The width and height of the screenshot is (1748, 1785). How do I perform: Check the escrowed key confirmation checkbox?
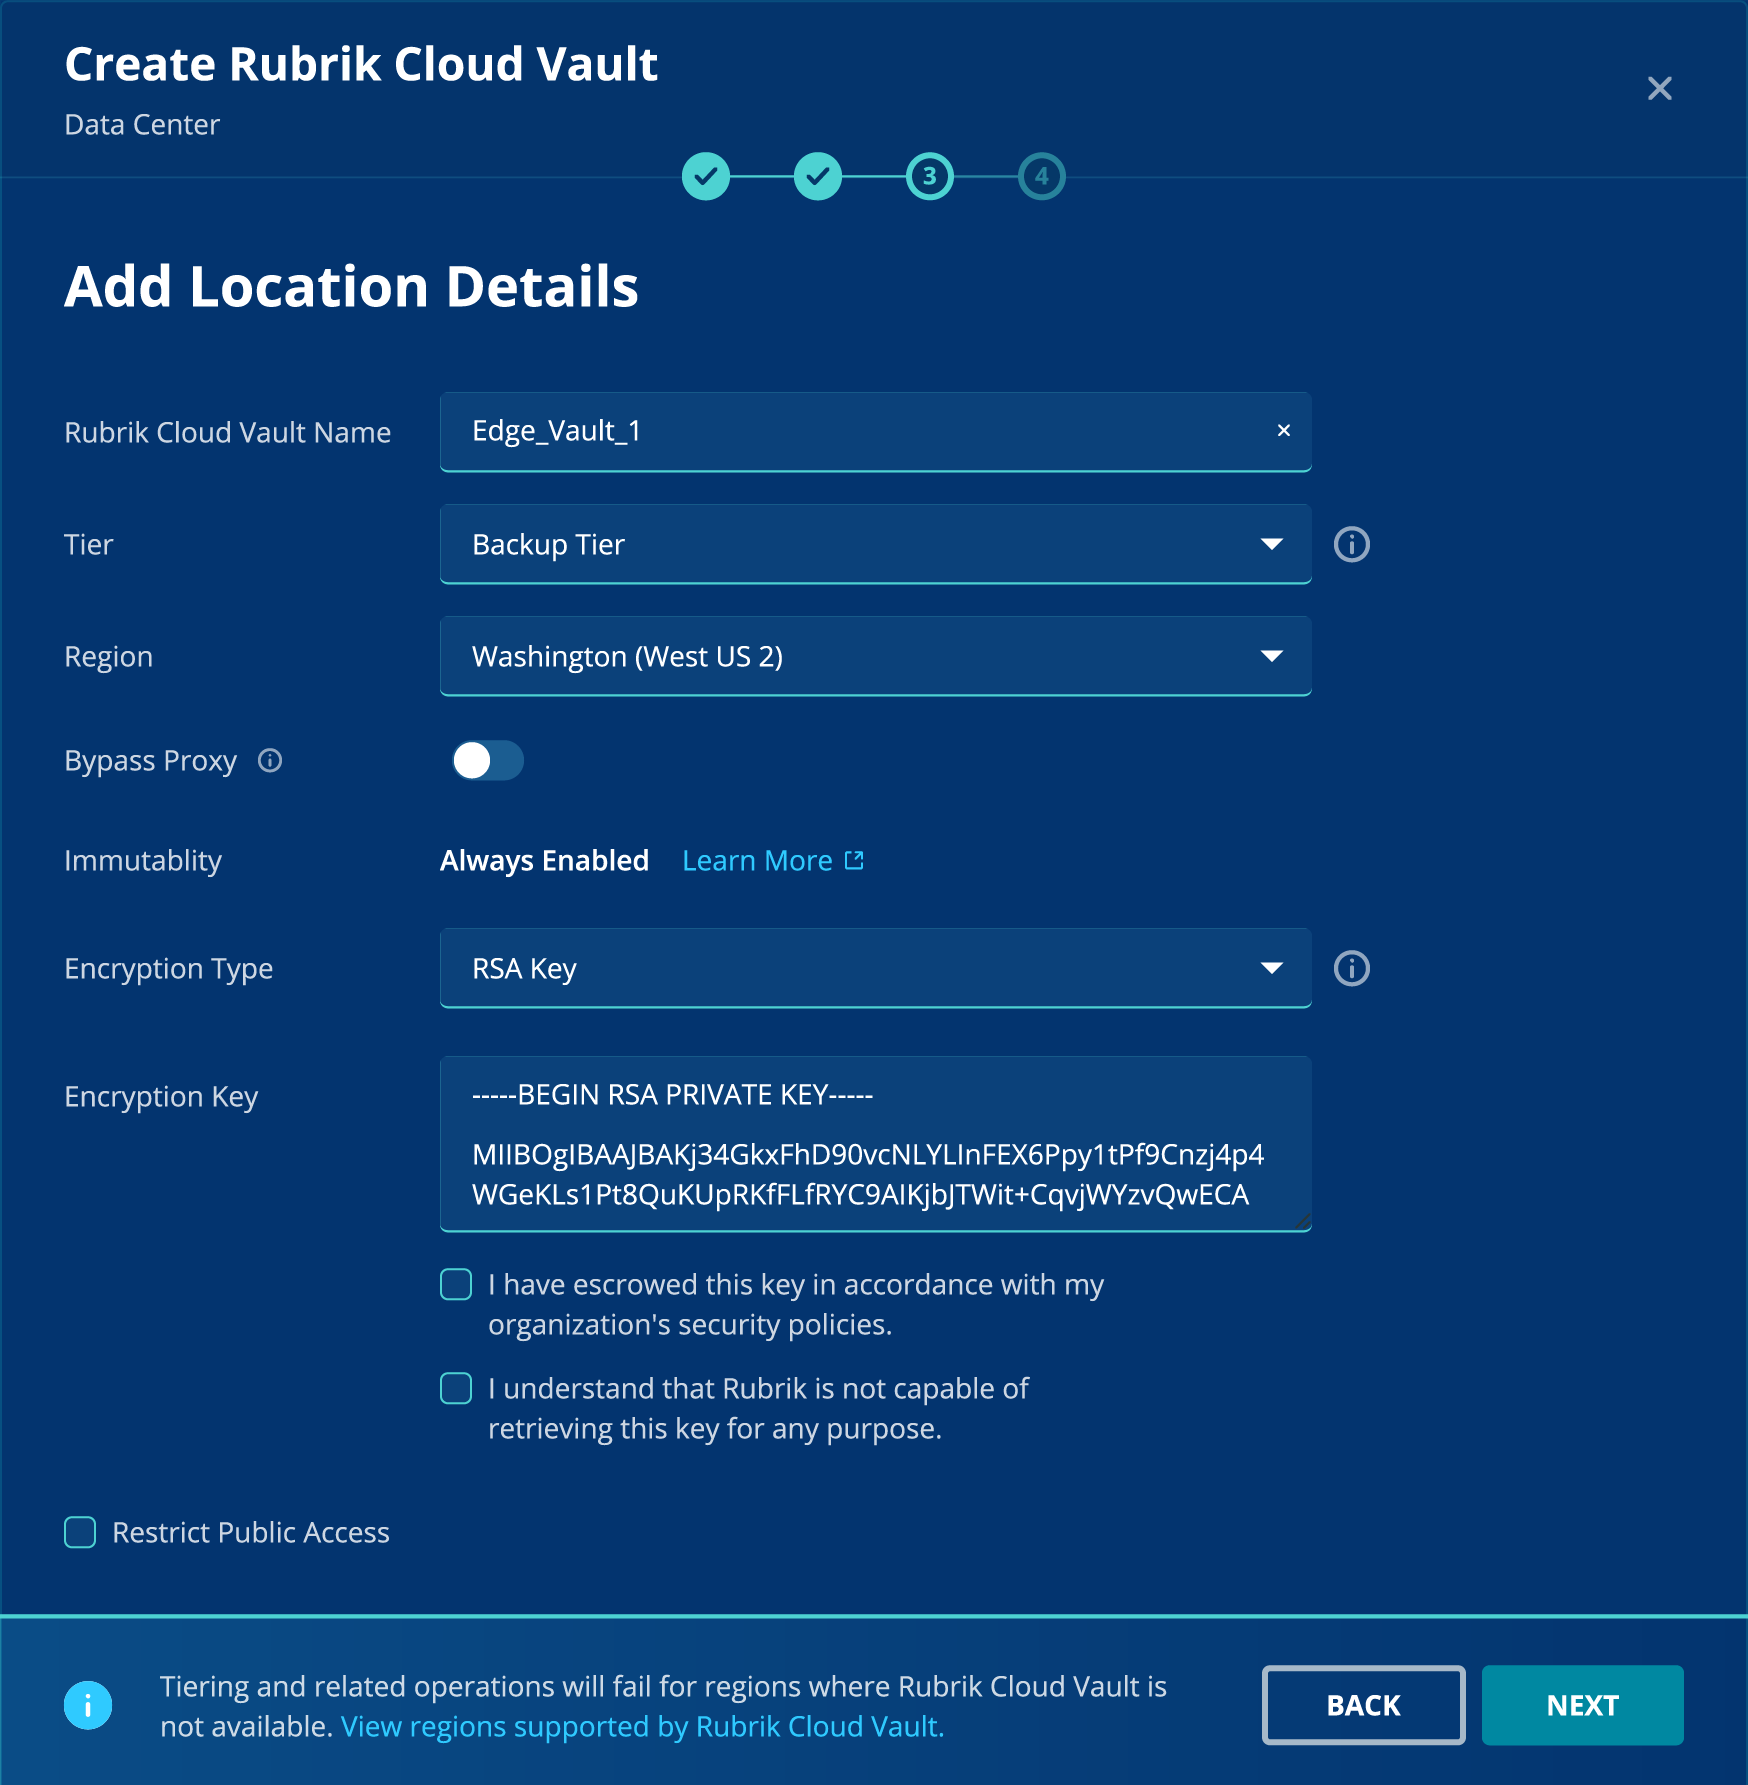pyautogui.click(x=456, y=1285)
